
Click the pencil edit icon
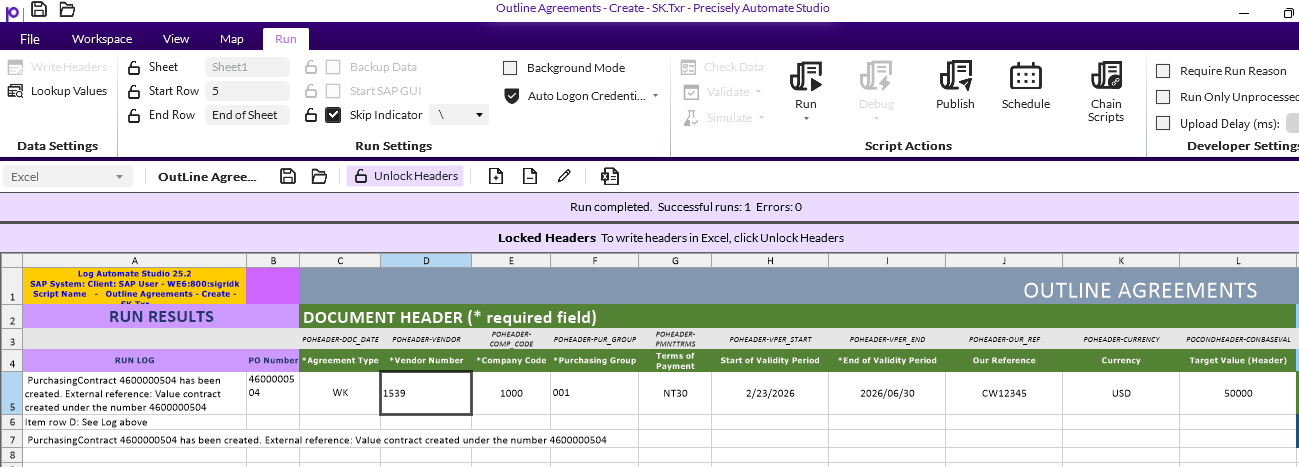click(564, 176)
